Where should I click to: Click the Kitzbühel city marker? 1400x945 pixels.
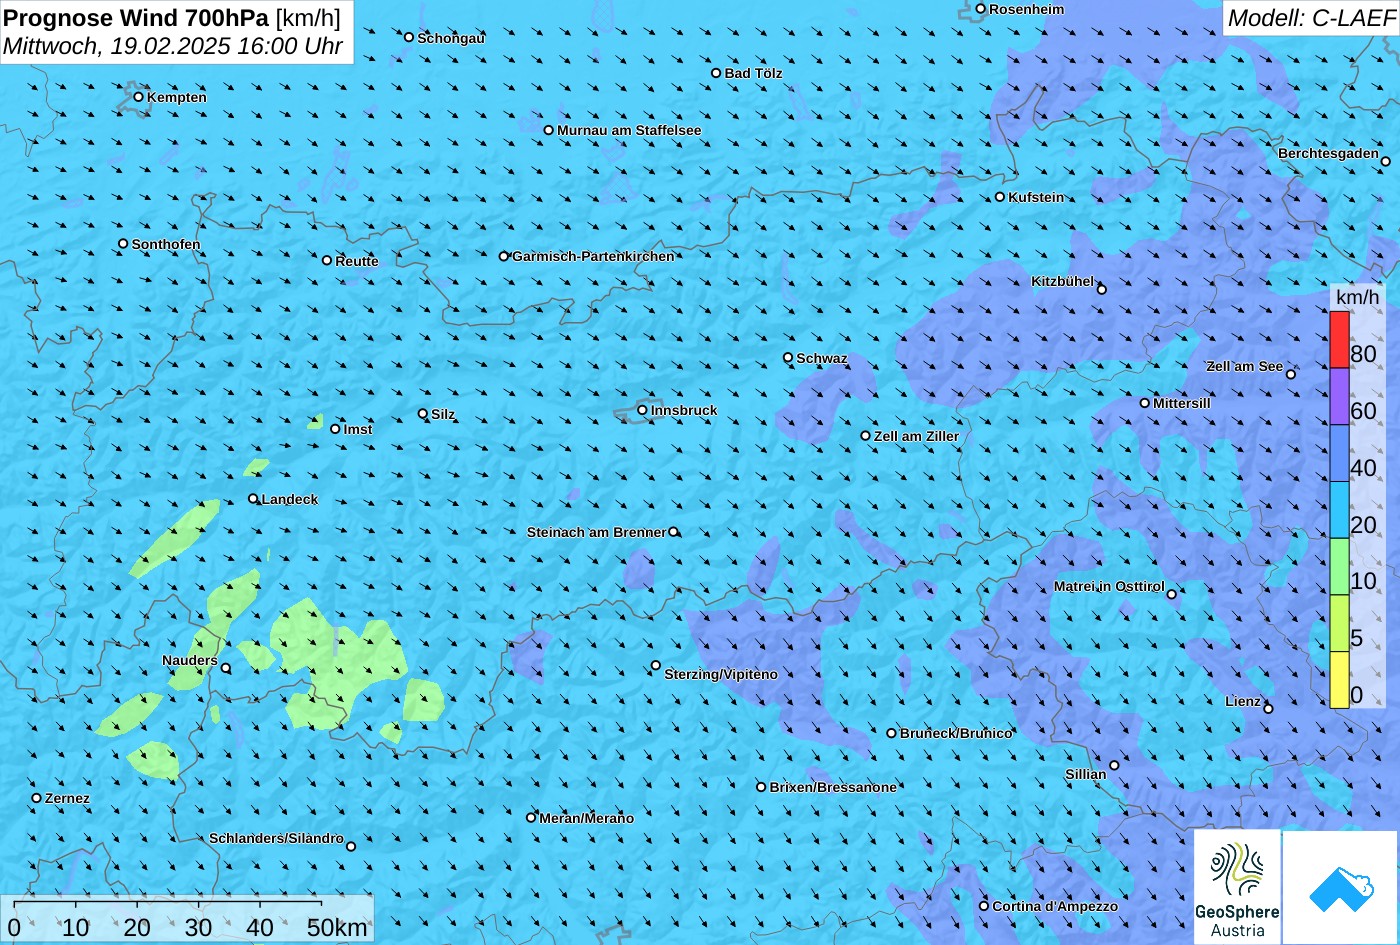(x=1101, y=290)
